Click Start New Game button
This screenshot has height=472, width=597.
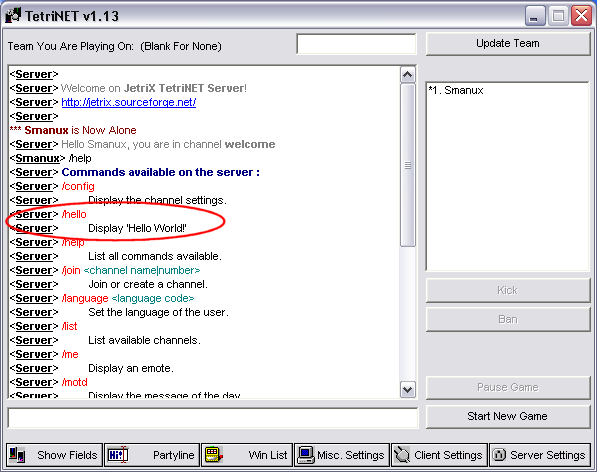click(508, 416)
